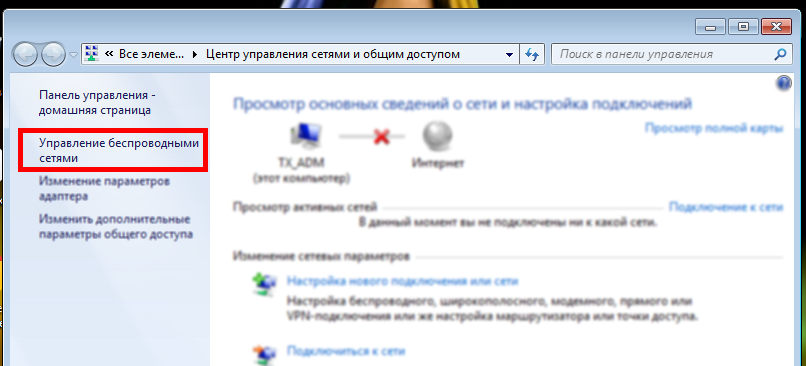
Task: Open «Изменение параметров адаптера» link
Action: click(104, 189)
